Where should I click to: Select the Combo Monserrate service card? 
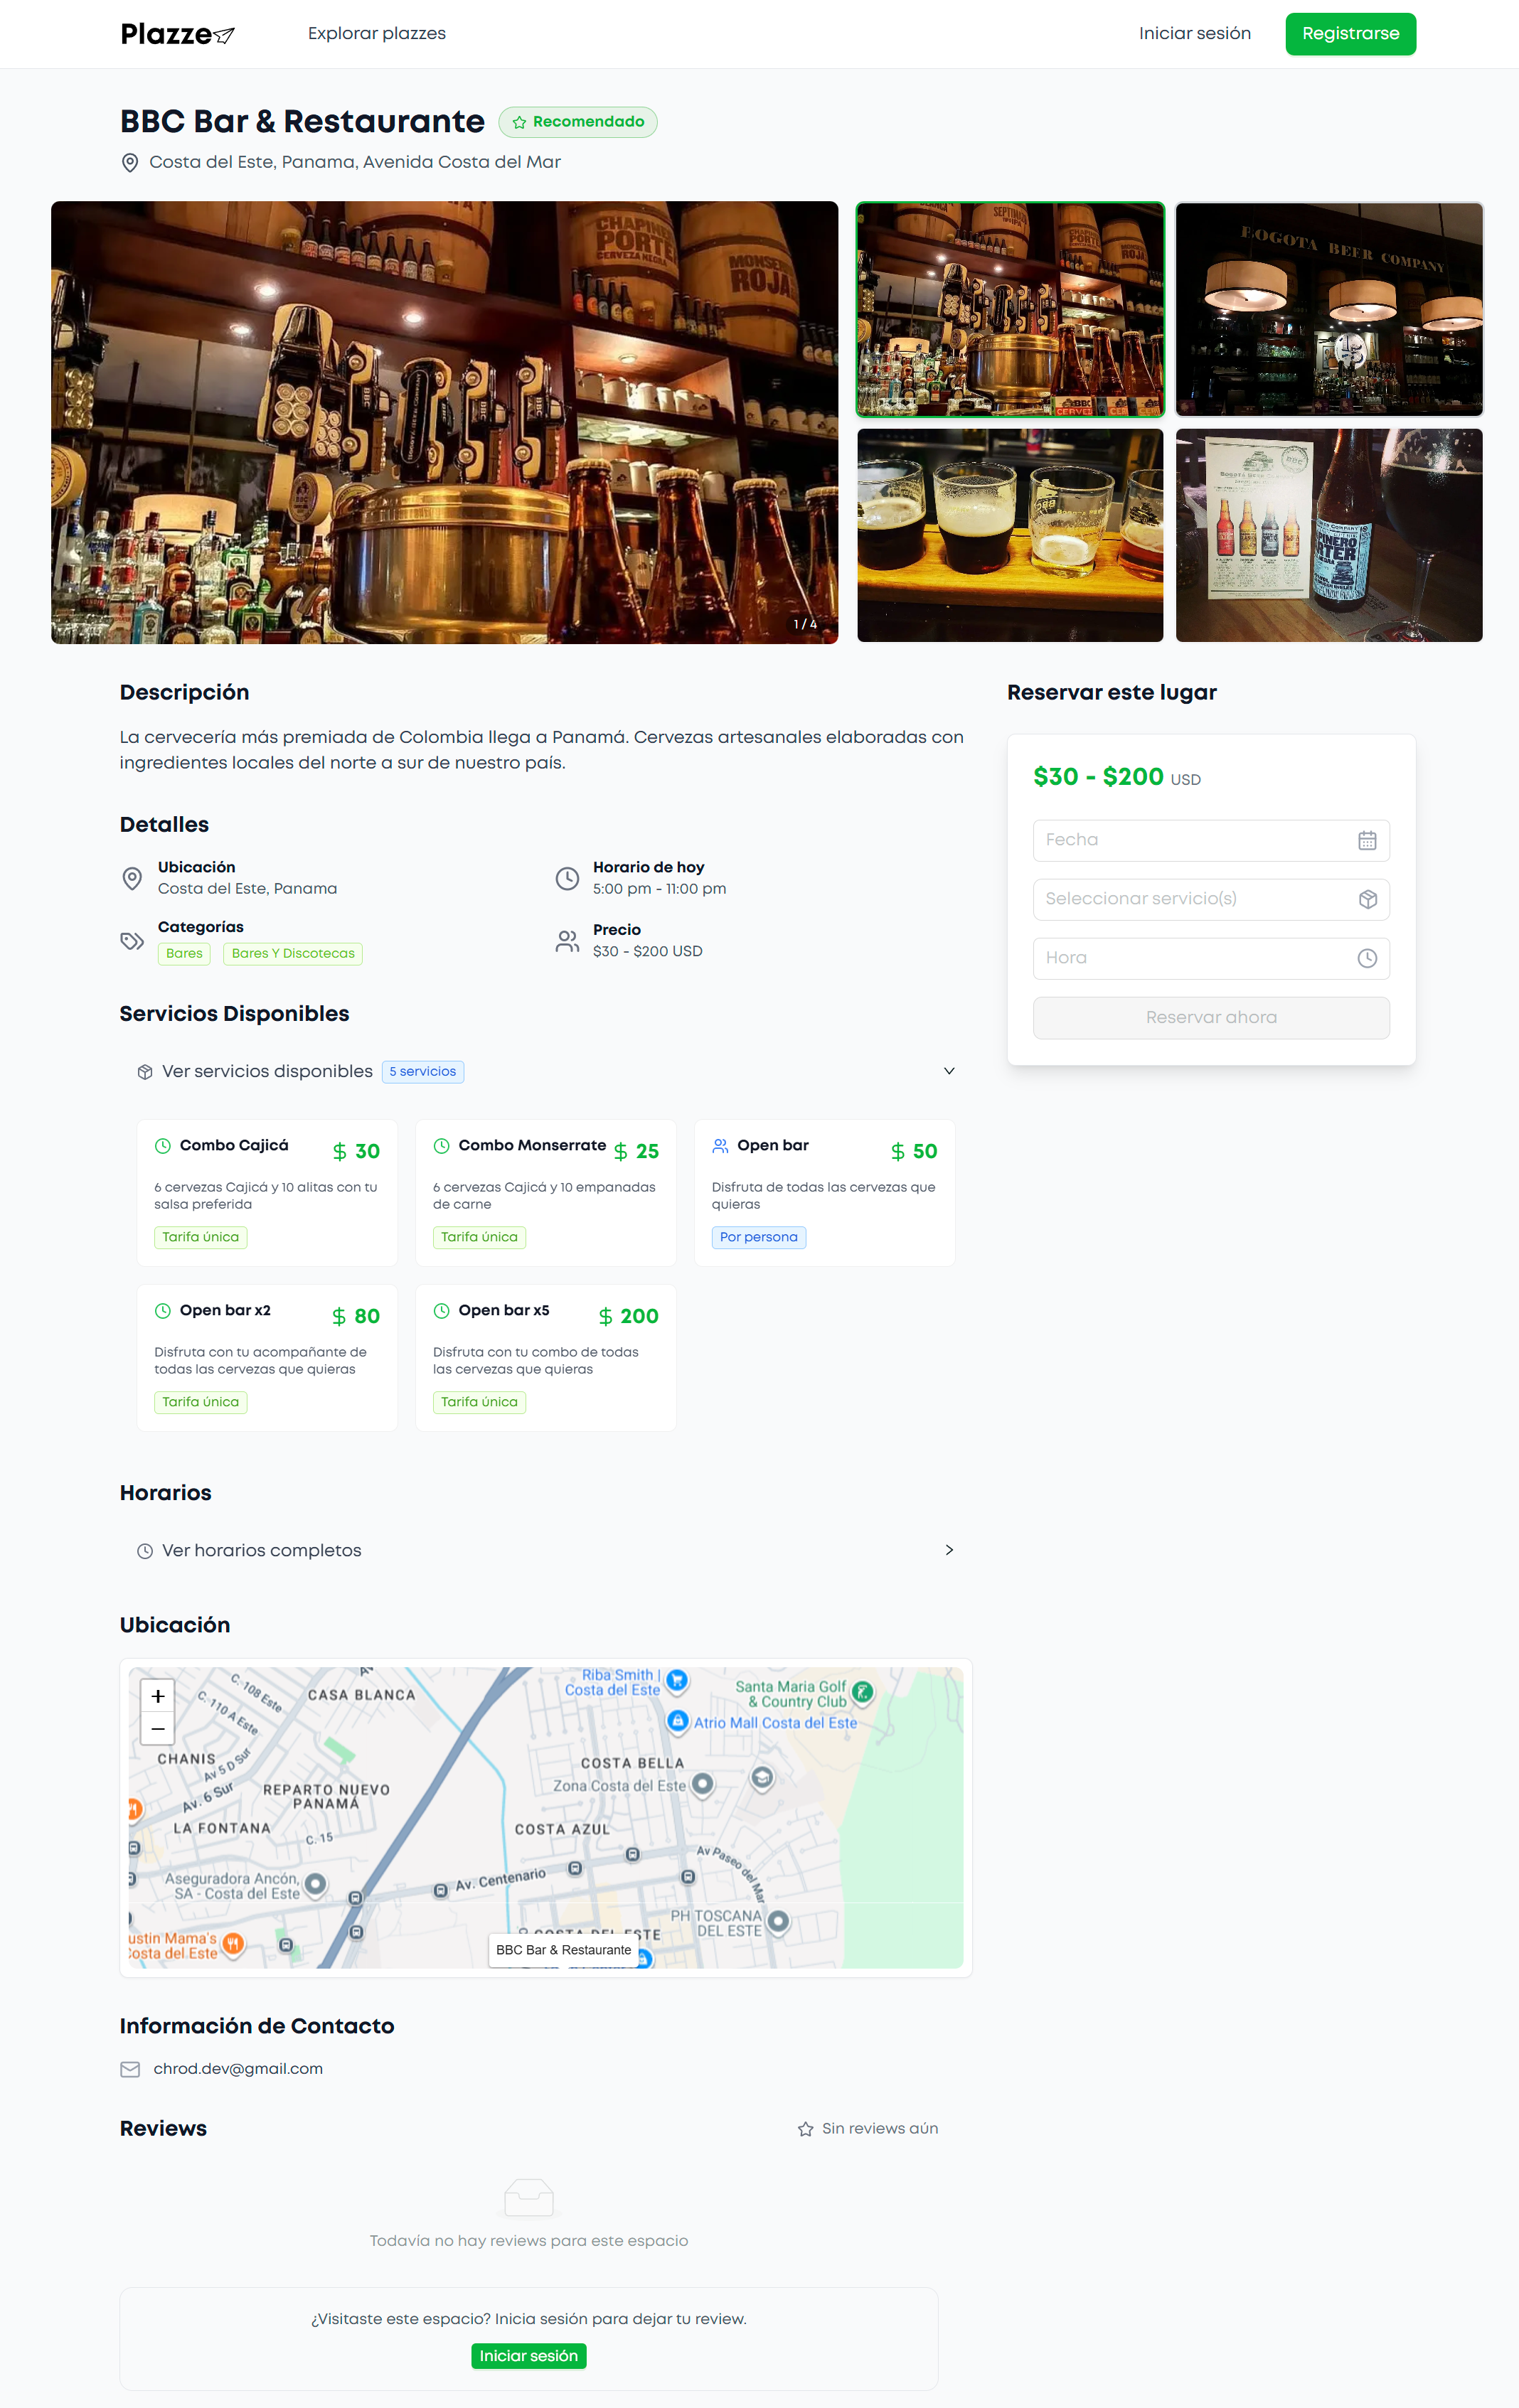coord(546,1193)
